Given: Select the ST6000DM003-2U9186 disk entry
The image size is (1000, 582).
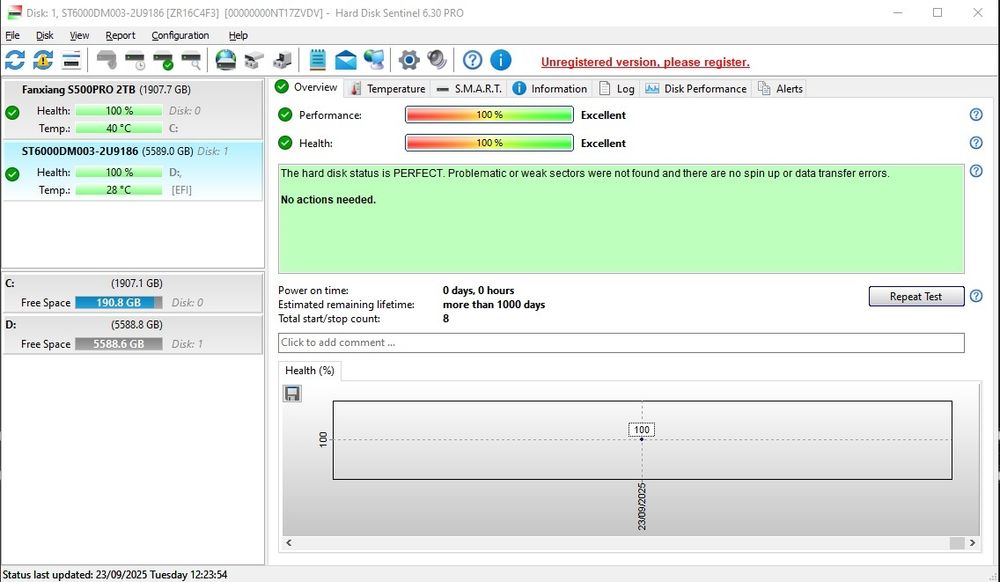Looking at the screenshot, I should tap(133, 171).
